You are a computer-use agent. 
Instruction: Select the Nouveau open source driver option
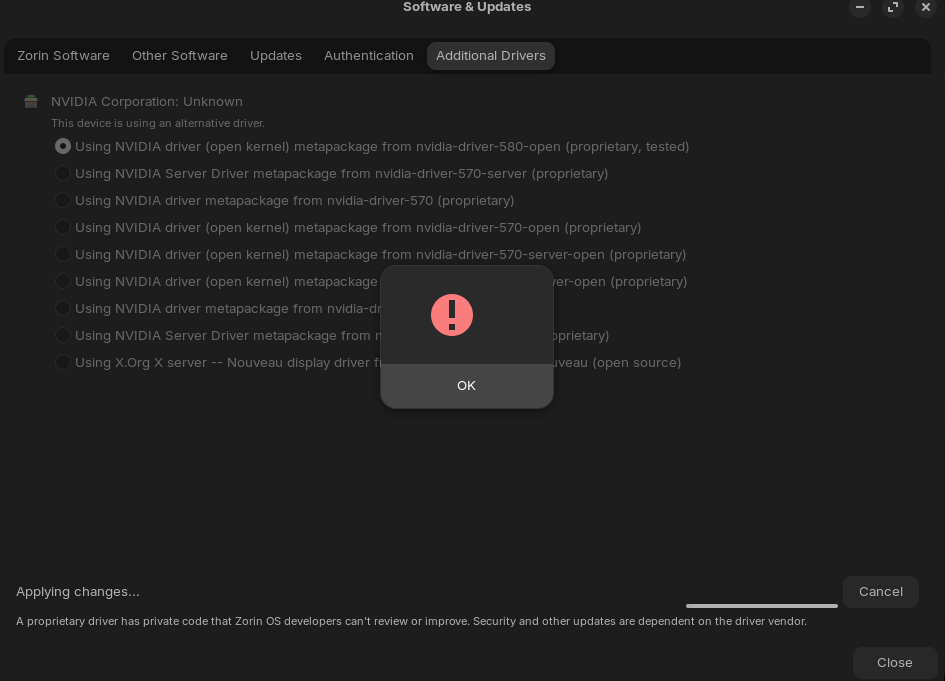(63, 362)
